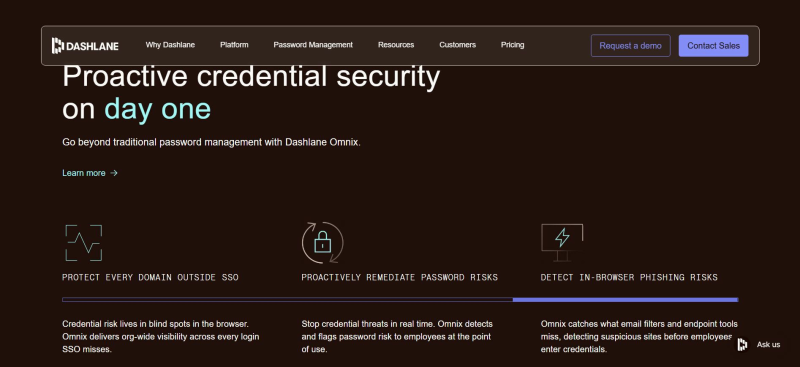Click the 'Go beyond traditional password management' subtitle

[211, 142]
